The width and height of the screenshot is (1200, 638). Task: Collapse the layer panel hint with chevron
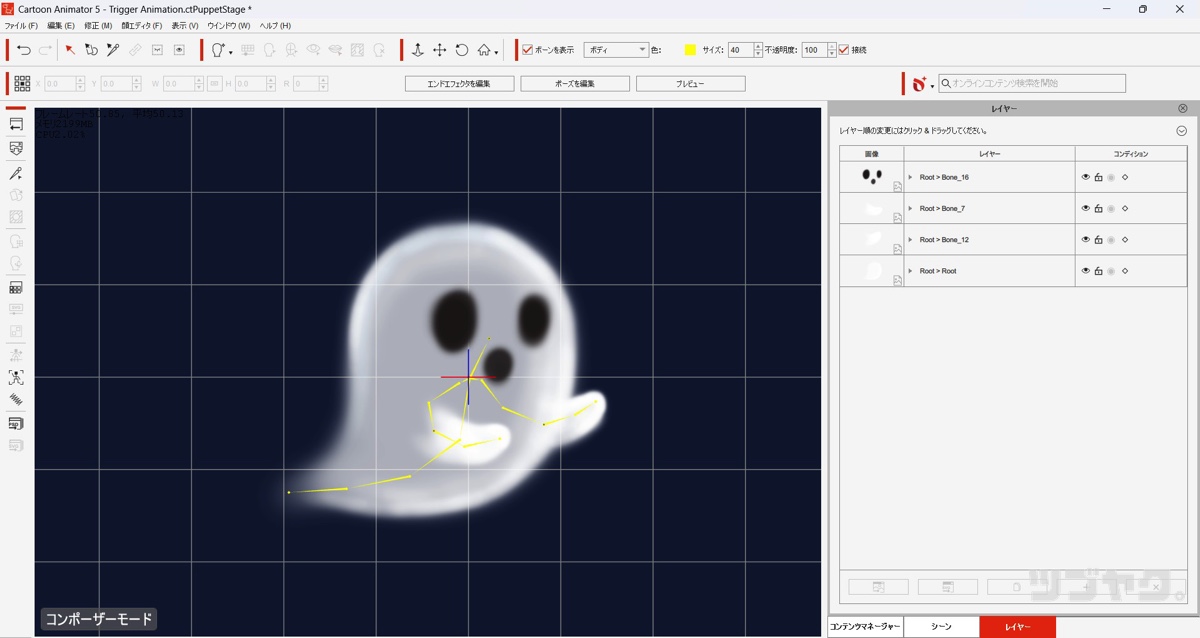[1181, 131]
